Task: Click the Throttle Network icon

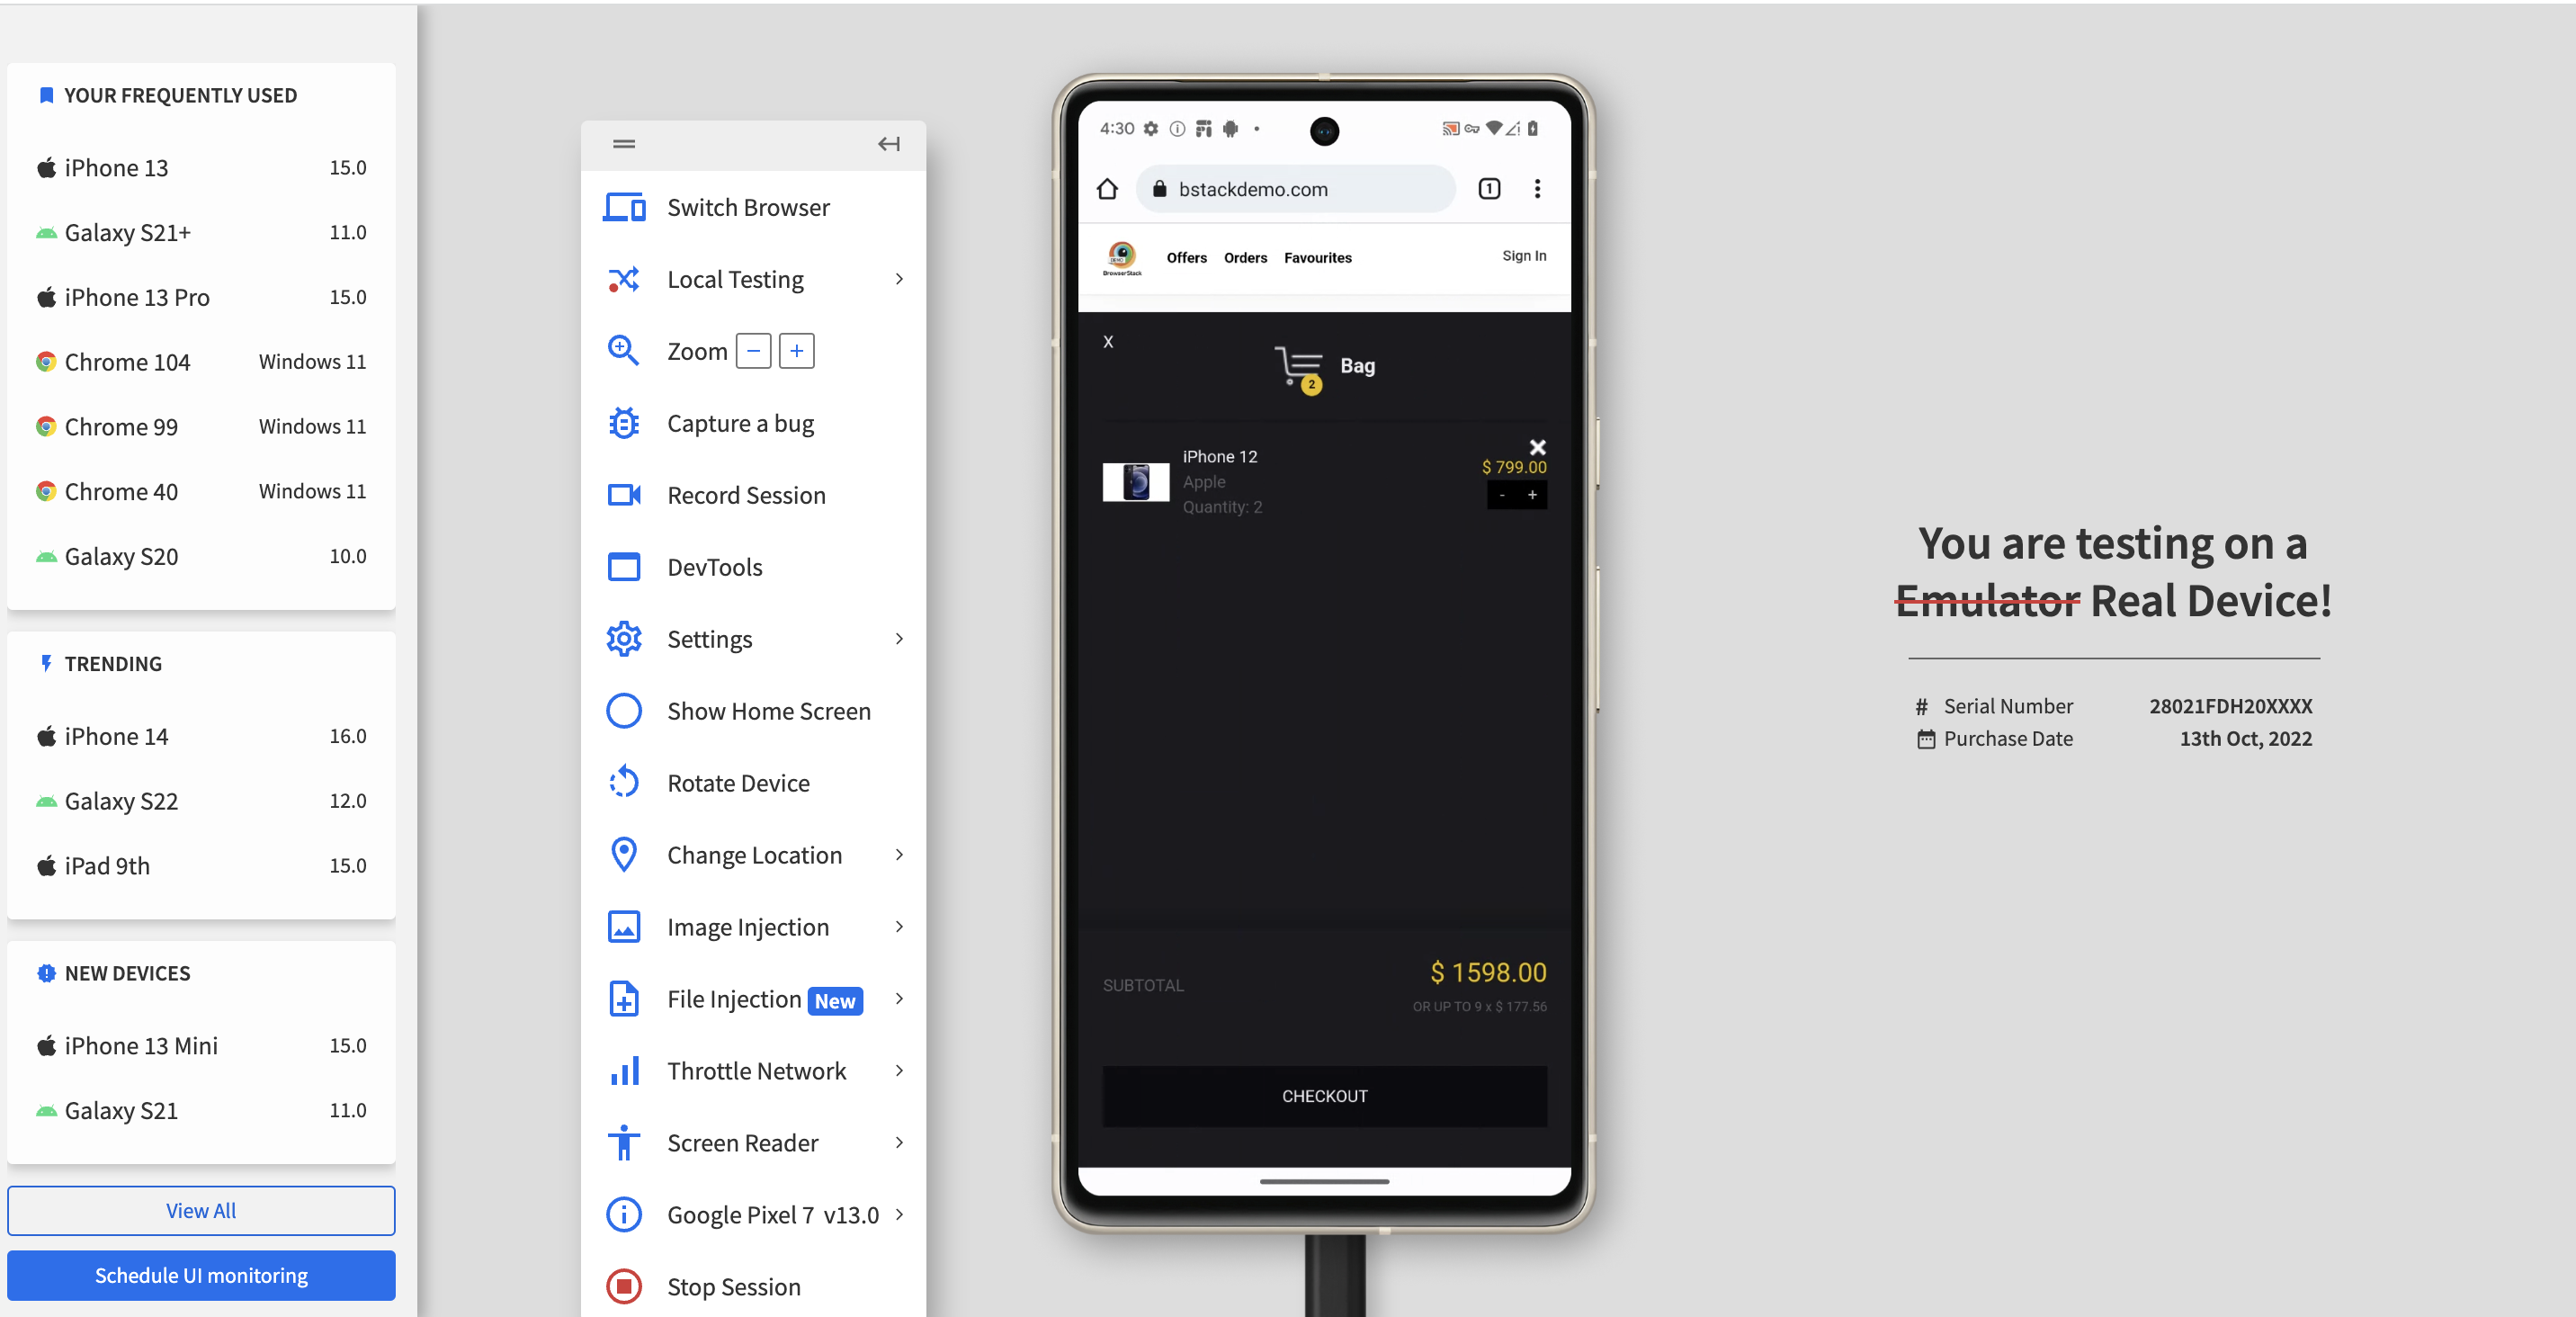Action: pos(622,1071)
